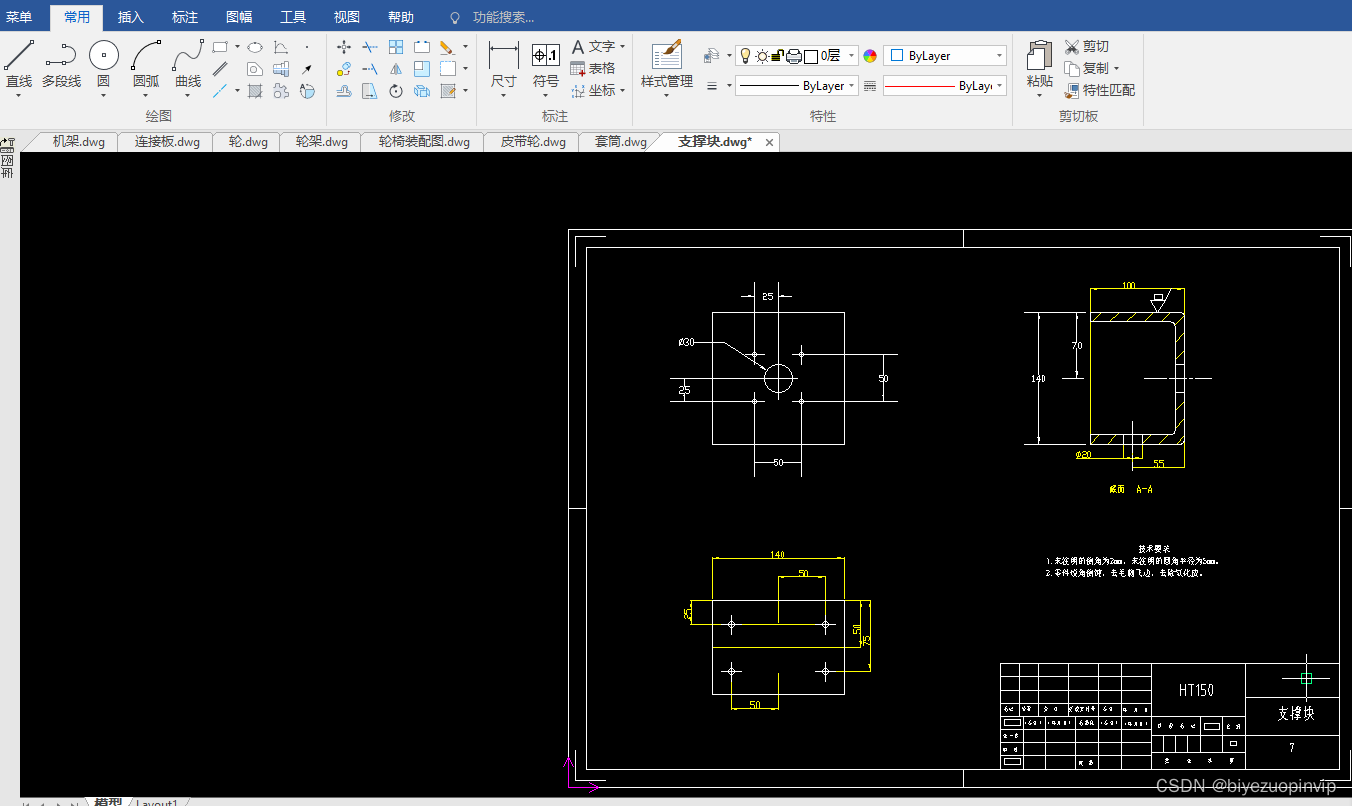Click the 功能搜索 search field
The height and width of the screenshot is (806, 1352).
(x=503, y=17)
